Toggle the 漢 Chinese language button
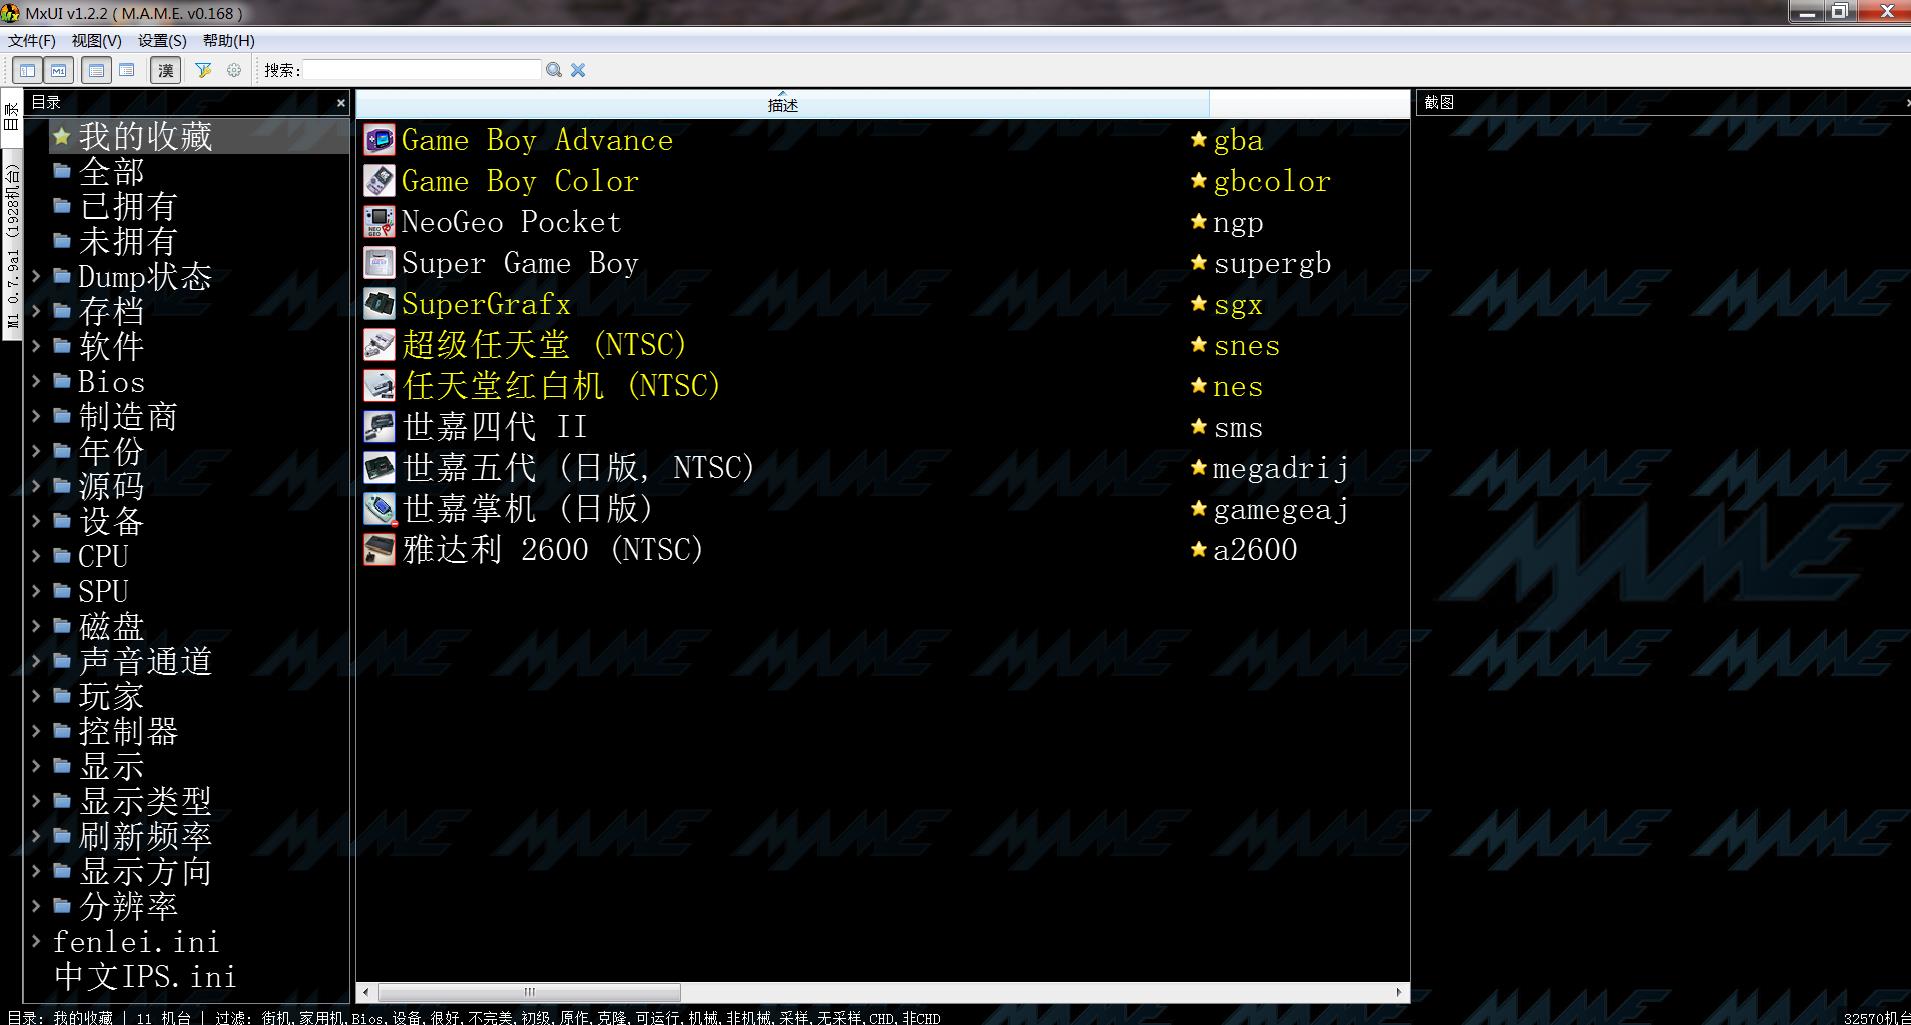Image resolution: width=1911 pixels, height=1025 pixels. tap(165, 70)
